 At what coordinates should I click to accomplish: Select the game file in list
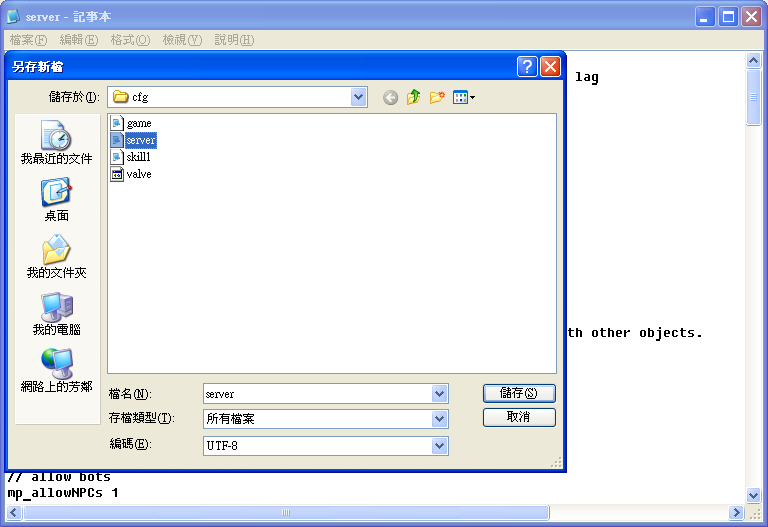pyautogui.click(x=138, y=124)
